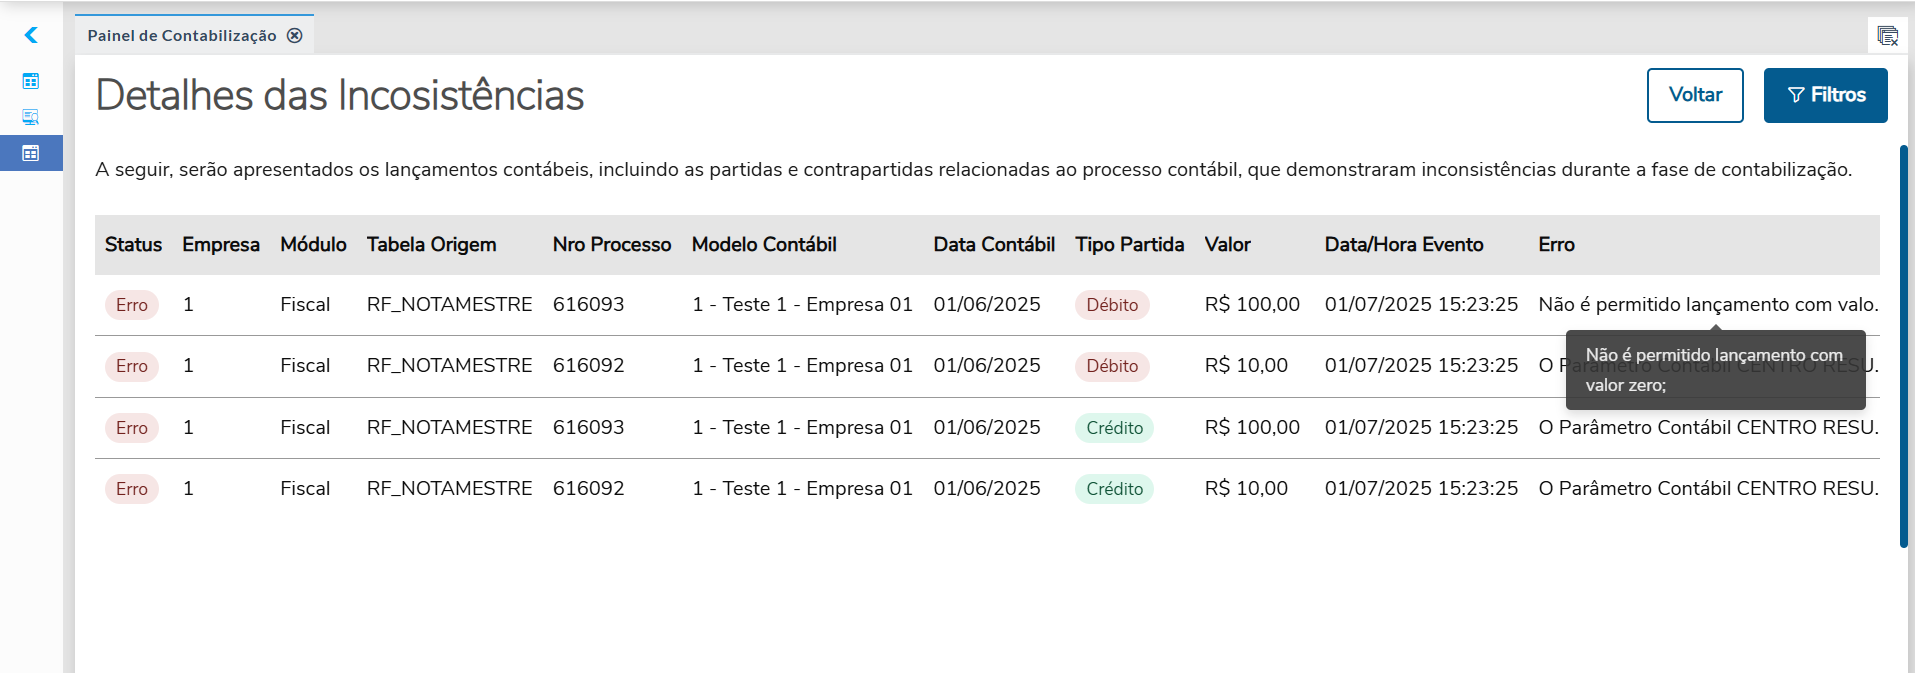Click the Débito badge for process 616092
The height and width of the screenshot is (673, 1915).
[1111, 366]
